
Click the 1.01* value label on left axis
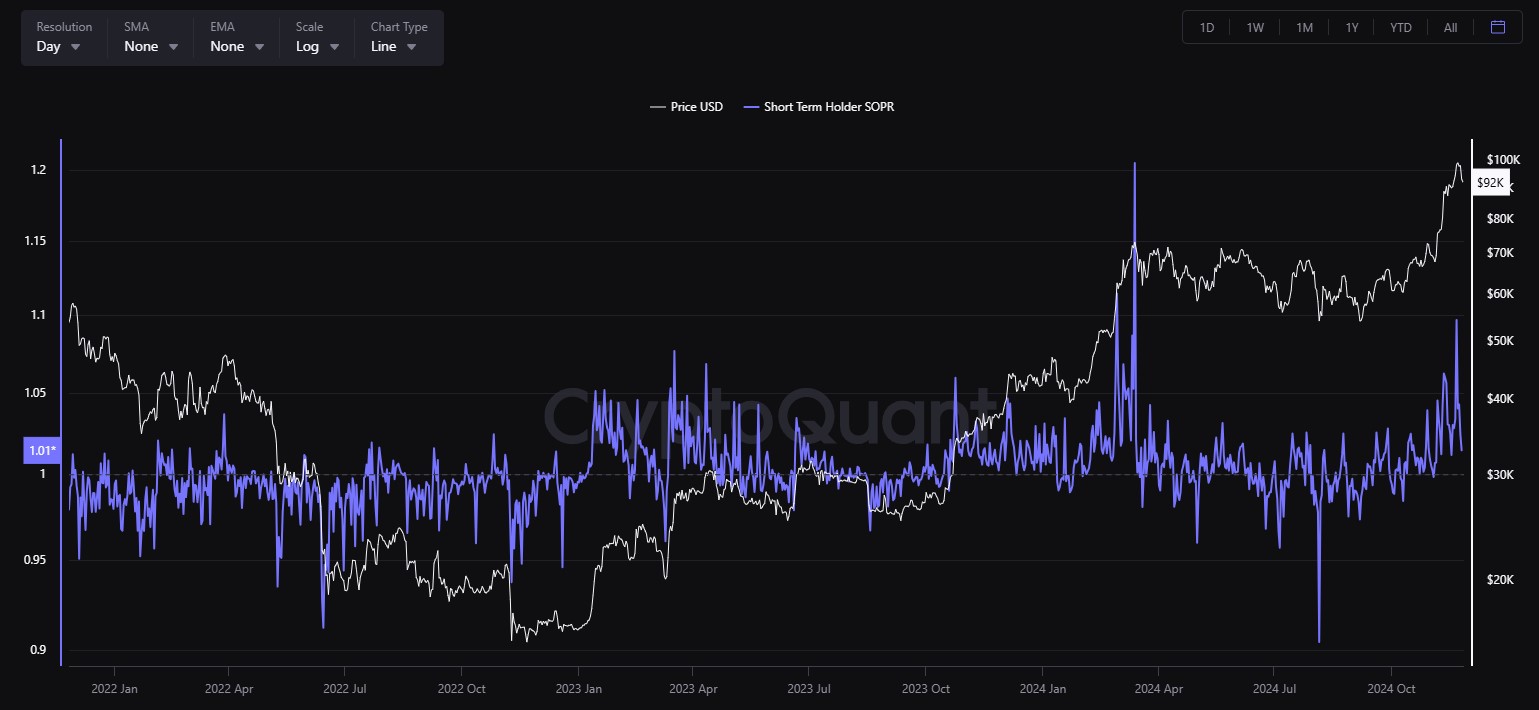(42, 450)
